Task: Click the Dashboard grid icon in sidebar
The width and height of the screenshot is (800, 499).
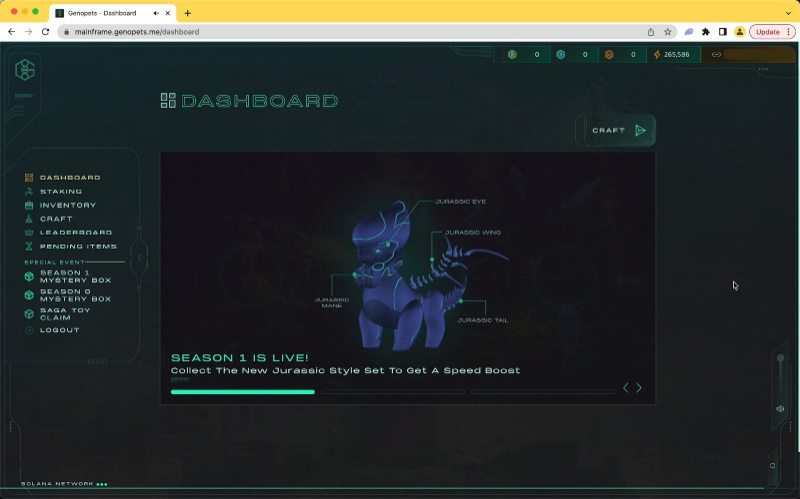Action: pyautogui.click(x=29, y=178)
